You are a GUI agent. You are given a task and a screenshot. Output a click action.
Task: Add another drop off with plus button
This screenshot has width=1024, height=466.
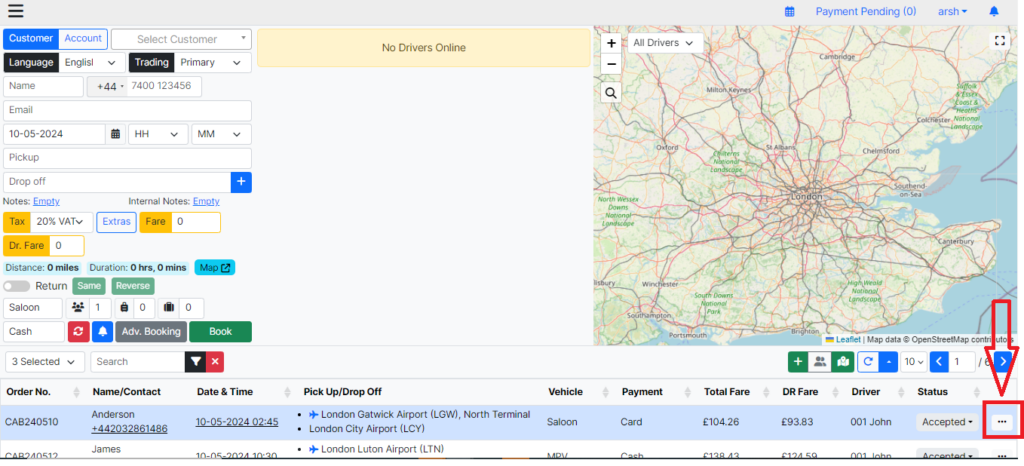(x=241, y=182)
